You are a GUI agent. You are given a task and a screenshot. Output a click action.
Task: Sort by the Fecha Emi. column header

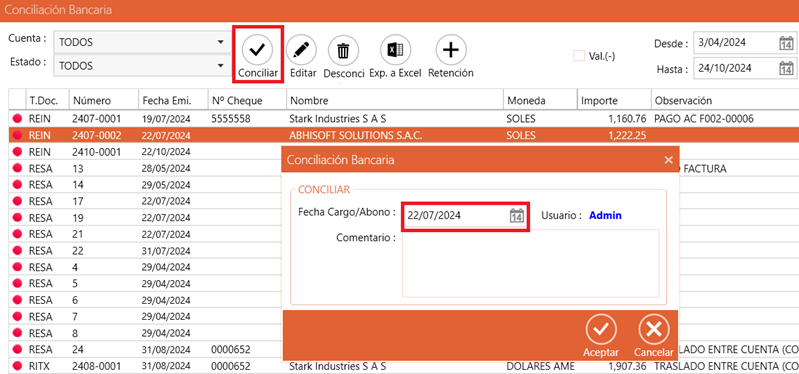tap(174, 100)
